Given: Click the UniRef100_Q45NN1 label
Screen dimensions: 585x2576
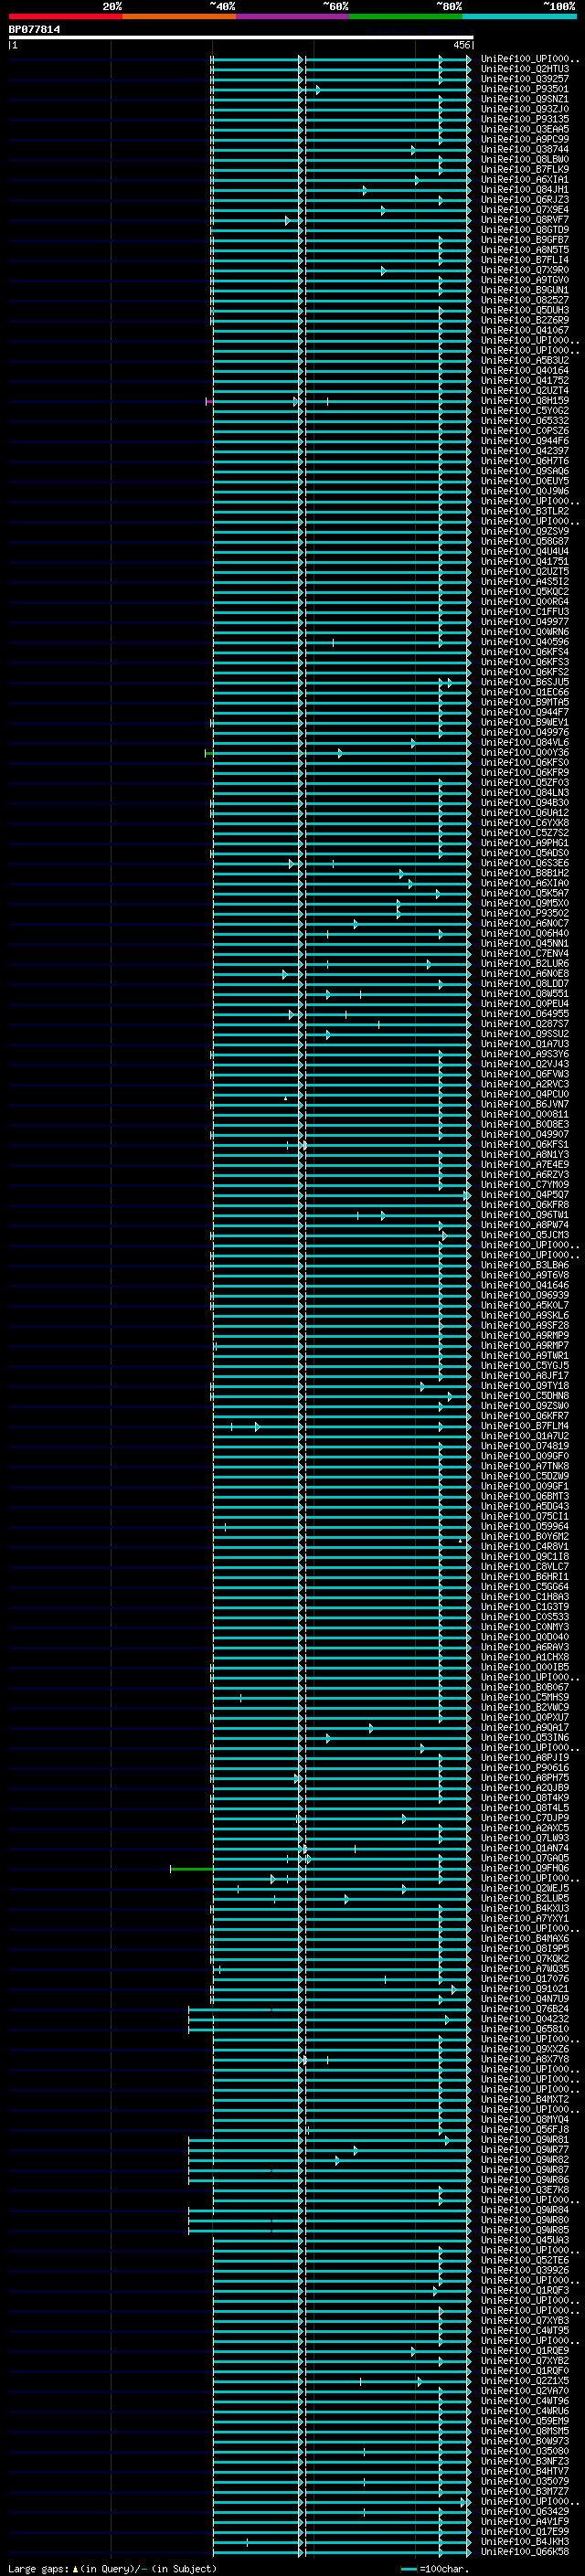Looking at the screenshot, I should pos(525,944).
